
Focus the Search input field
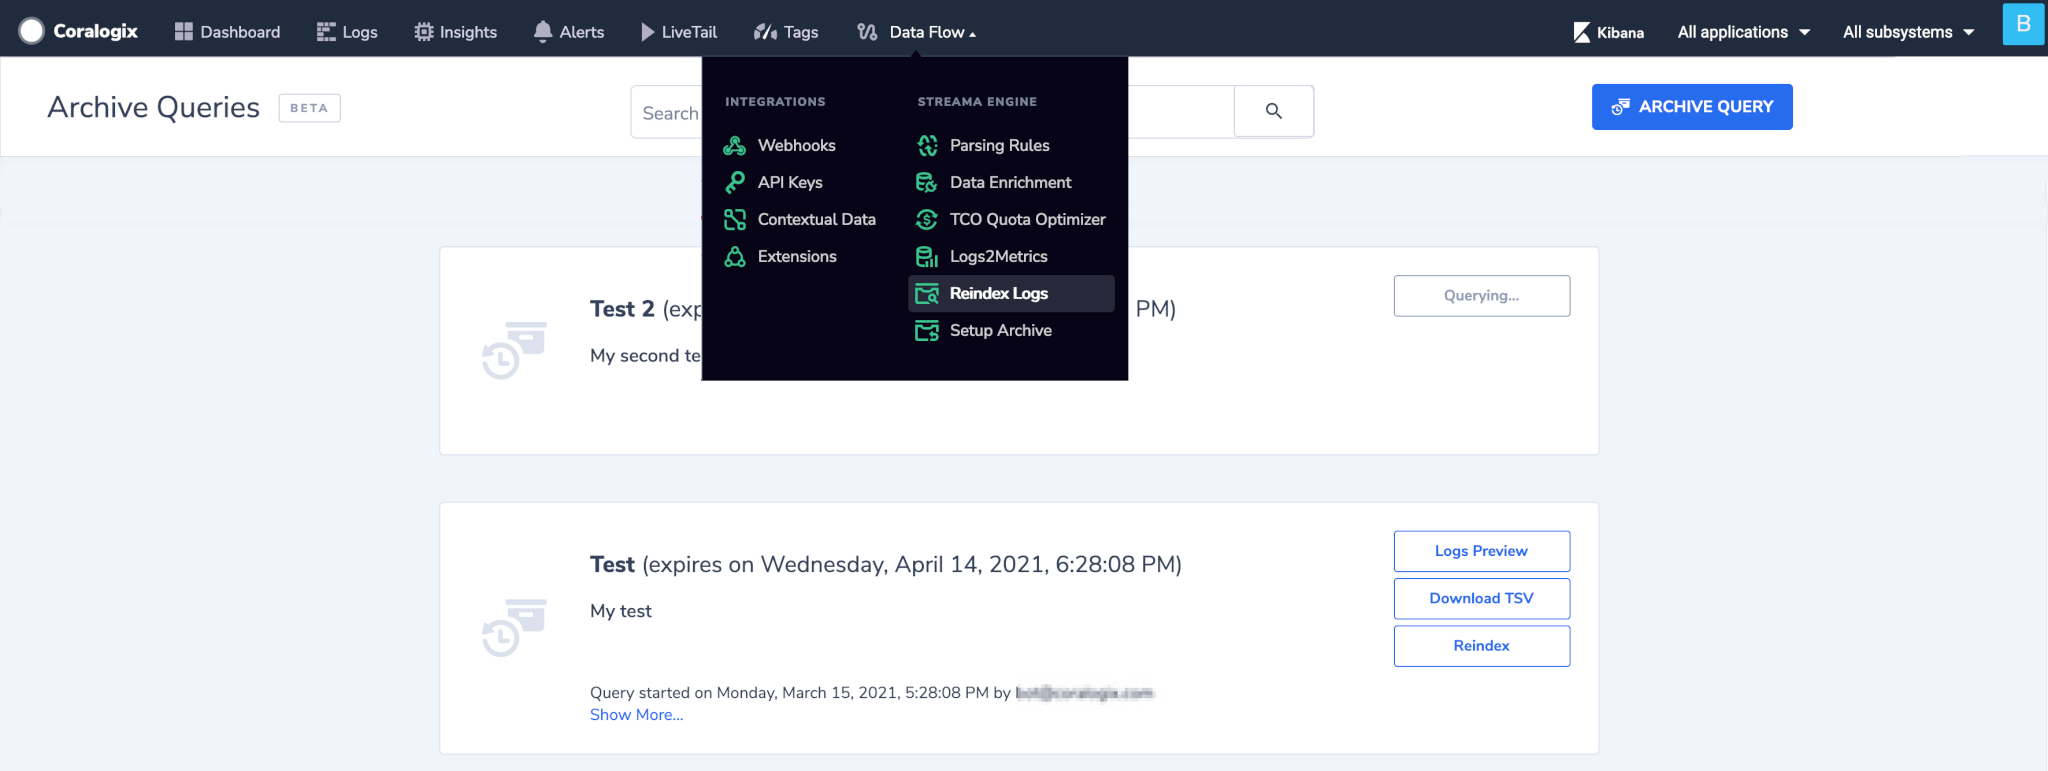[x=932, y=112]
